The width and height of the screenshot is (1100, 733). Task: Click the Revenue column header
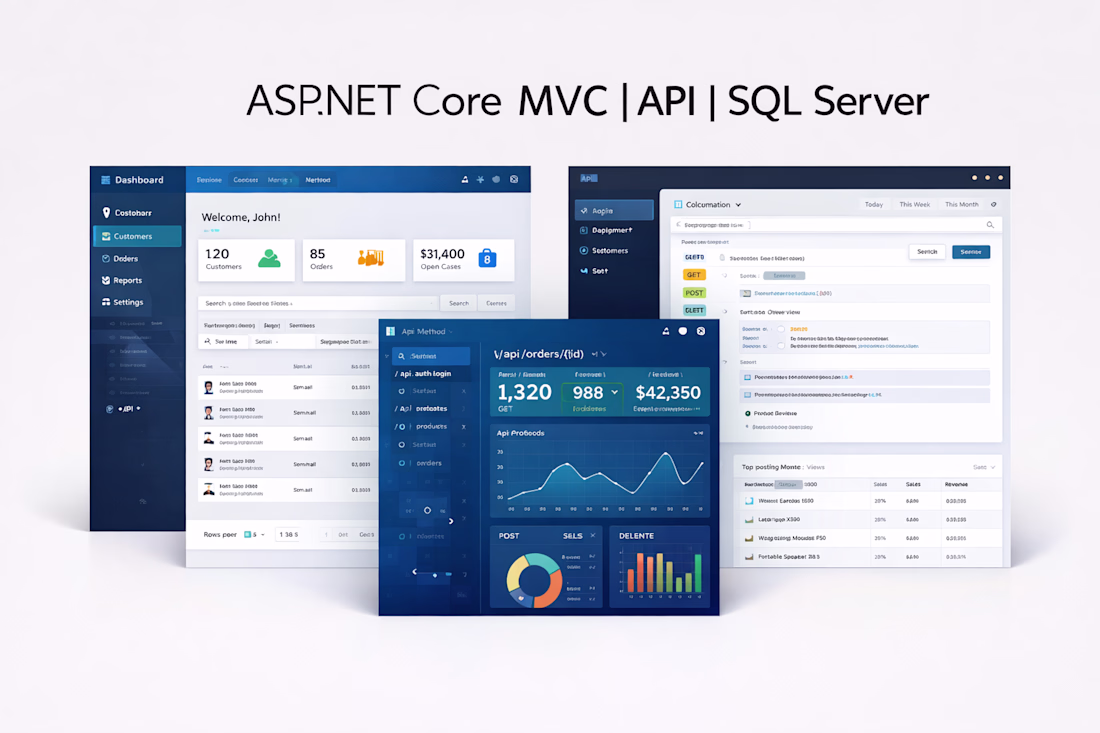(956, 485)
